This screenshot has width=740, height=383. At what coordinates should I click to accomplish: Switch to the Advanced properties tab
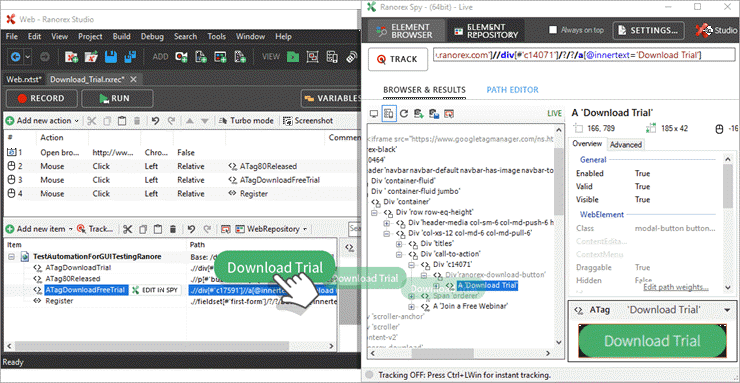click(626, 145)
